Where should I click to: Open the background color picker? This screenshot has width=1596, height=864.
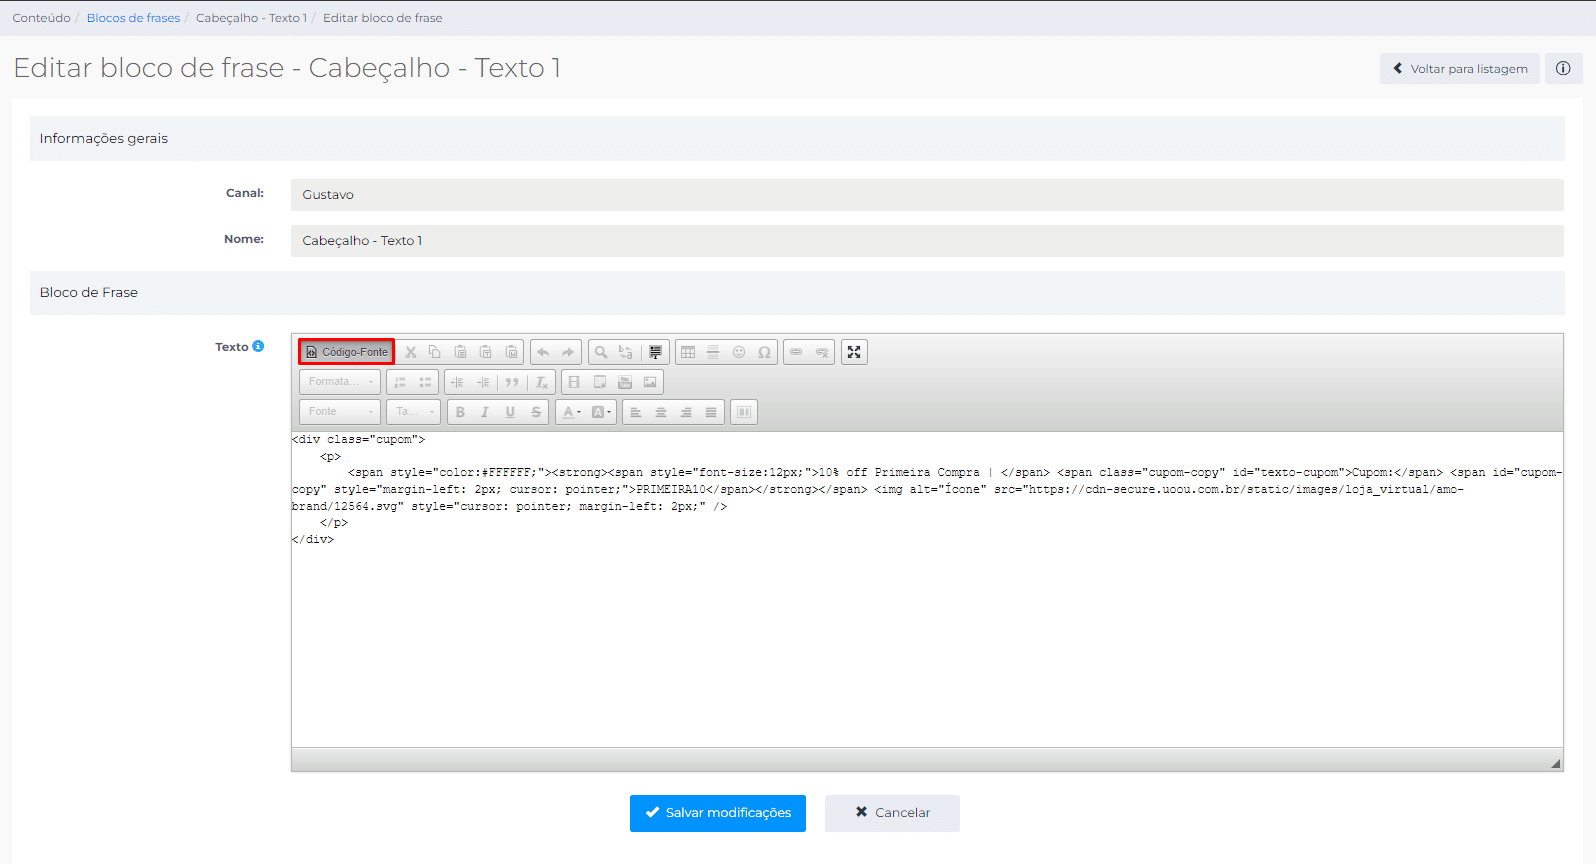point(601,412)
